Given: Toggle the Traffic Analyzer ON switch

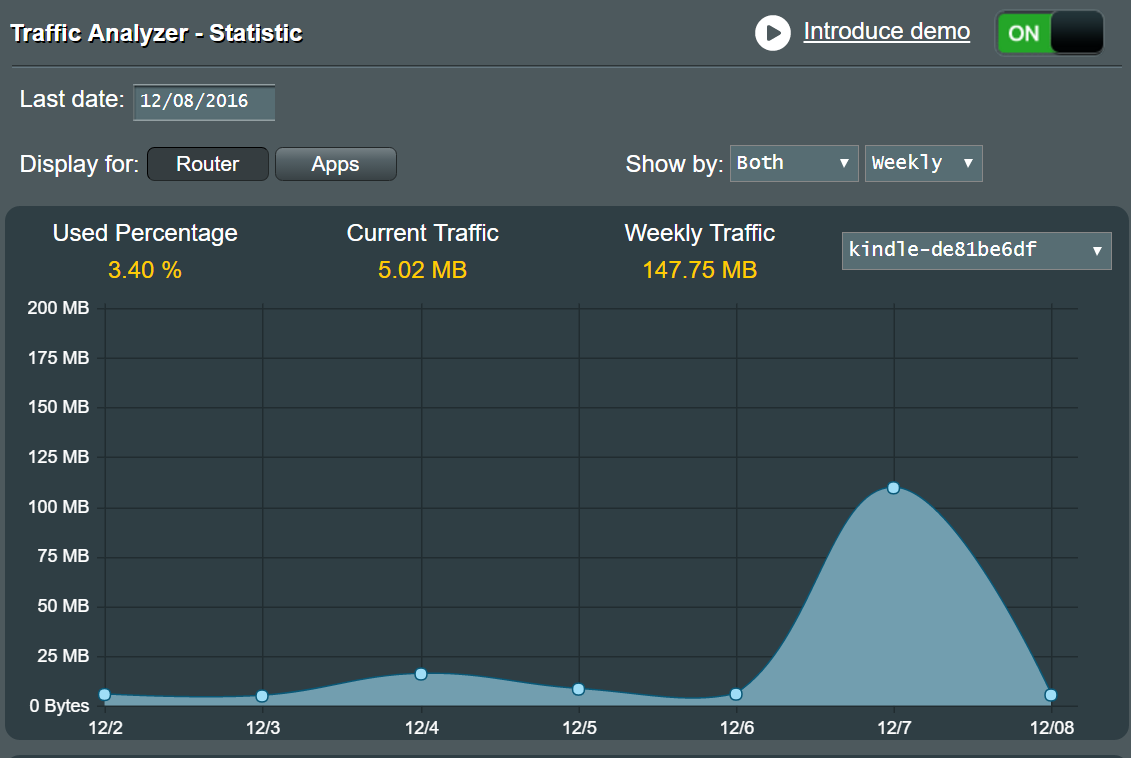Looking at the screenshot, I should 1049,33.
